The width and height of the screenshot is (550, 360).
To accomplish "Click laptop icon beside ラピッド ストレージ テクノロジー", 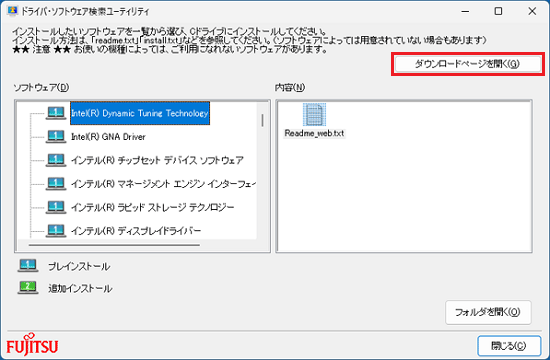I will click(x=56, y=207).
